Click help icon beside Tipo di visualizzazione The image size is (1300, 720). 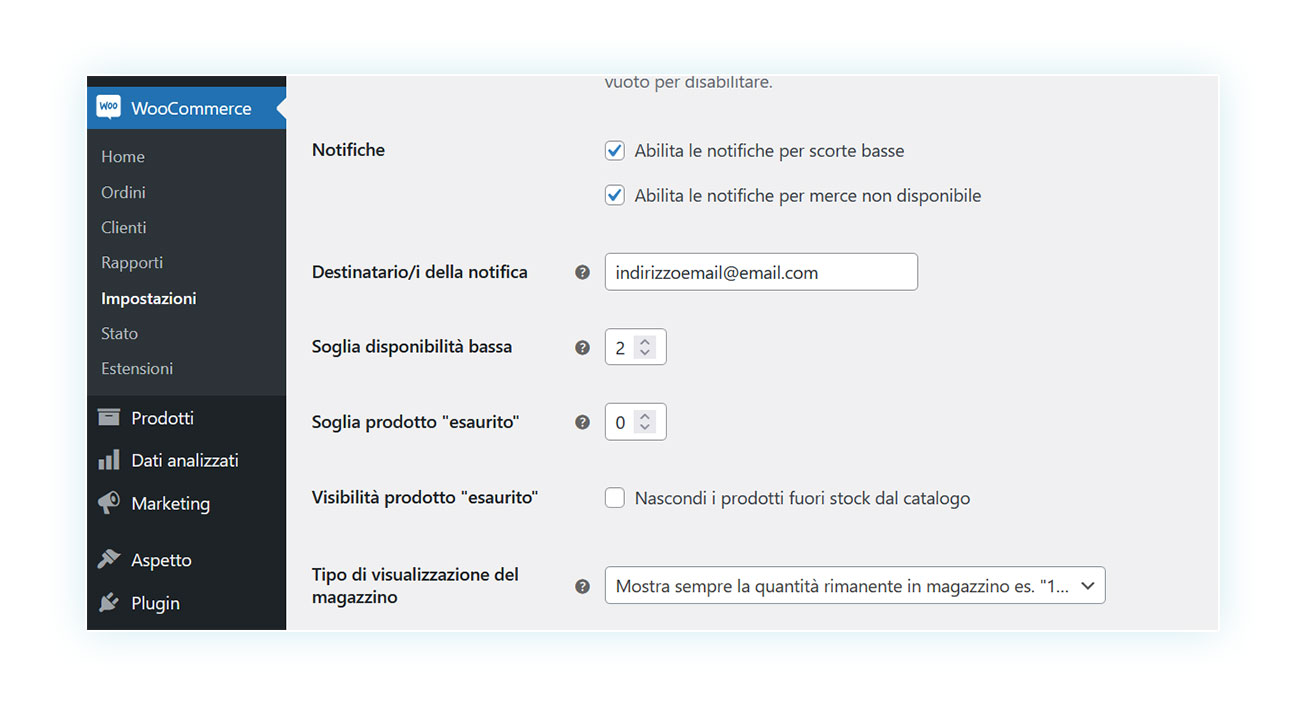(582, 587)
